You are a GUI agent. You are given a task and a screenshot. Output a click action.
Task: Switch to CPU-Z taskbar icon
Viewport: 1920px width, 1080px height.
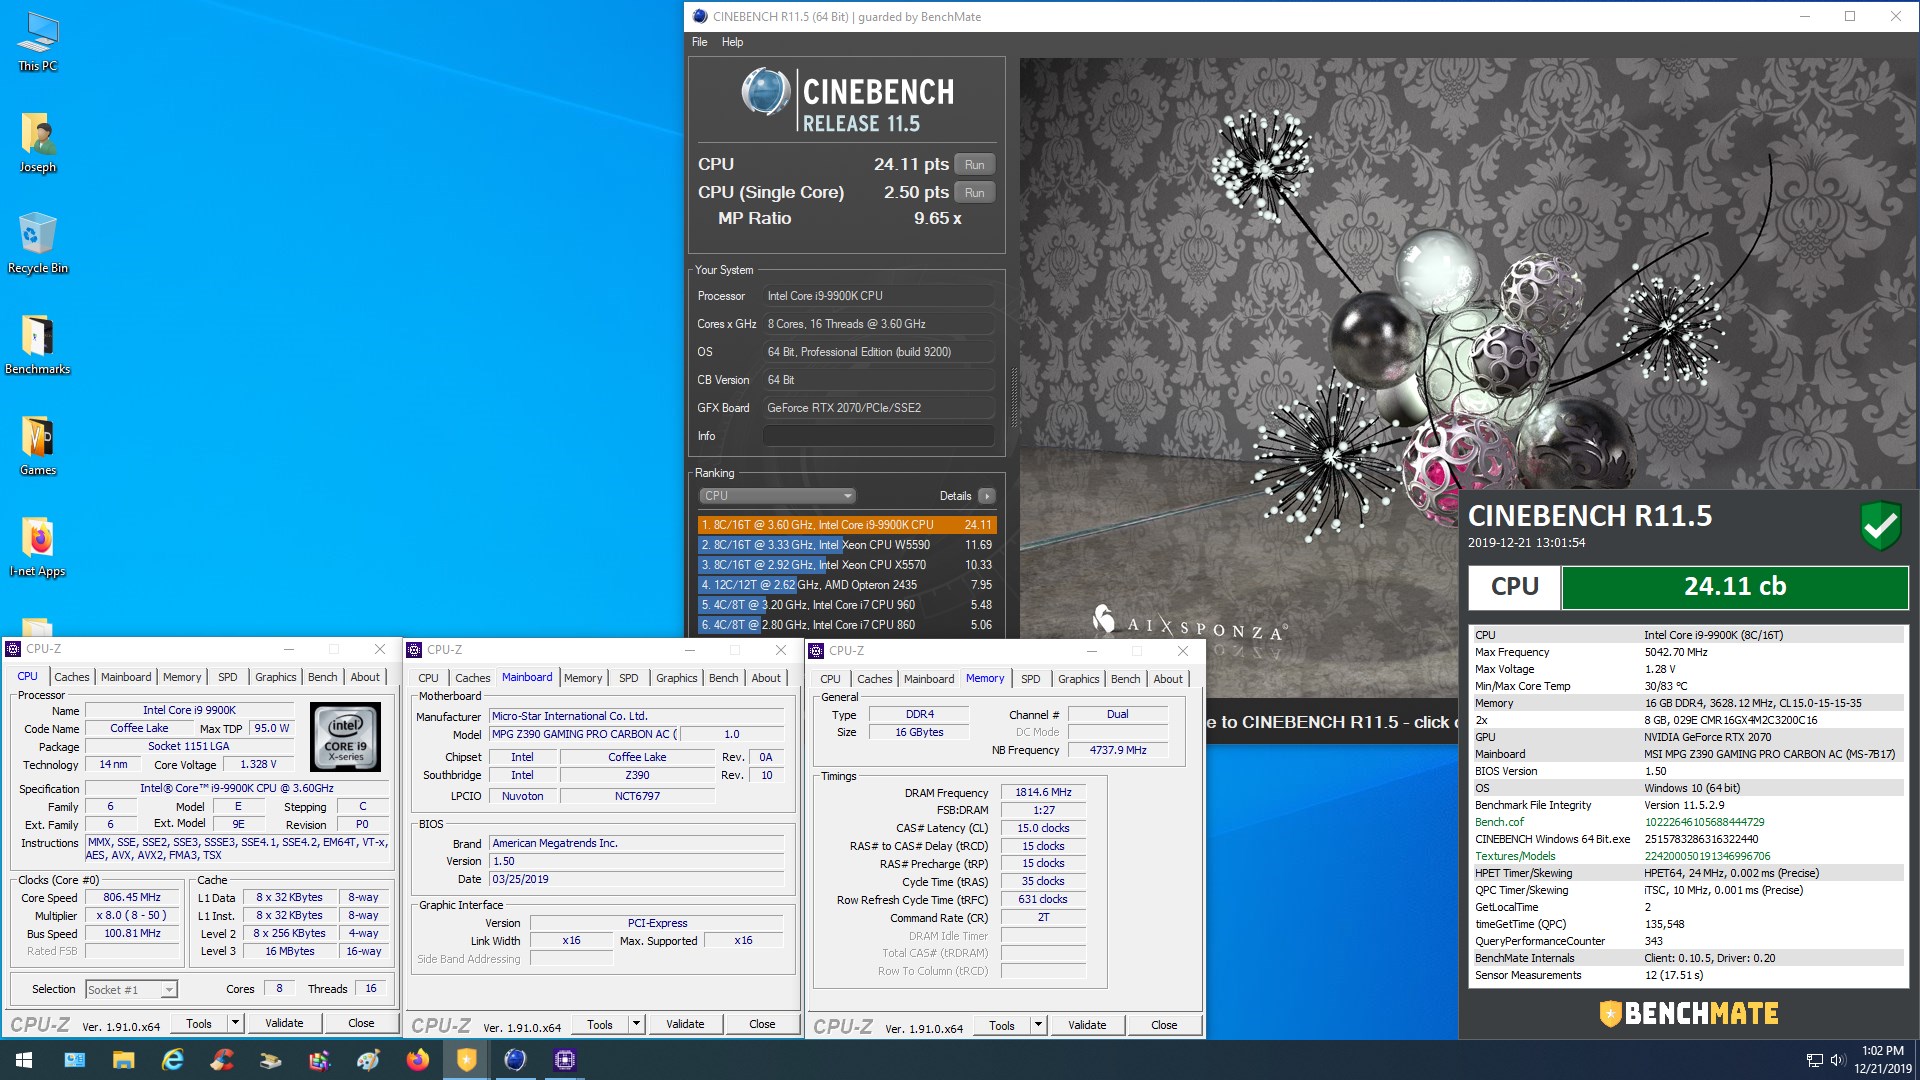tap(564, 1060)
